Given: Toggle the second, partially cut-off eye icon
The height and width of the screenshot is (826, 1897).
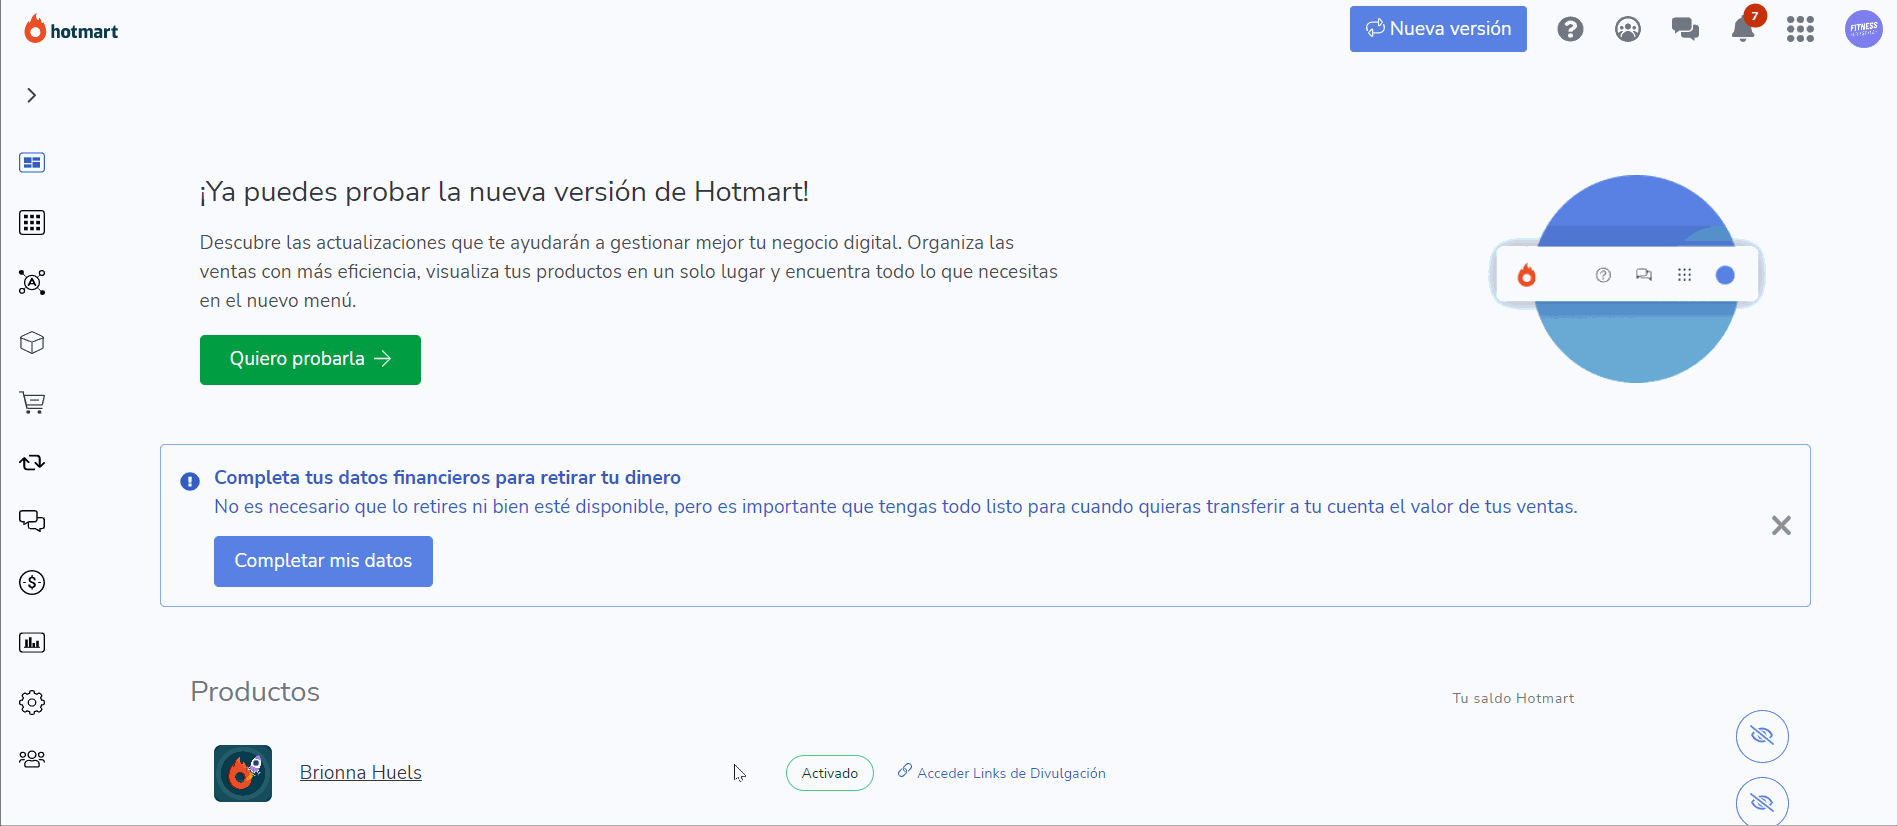Looking at the screenshot, I should [x=1762, y=802].
